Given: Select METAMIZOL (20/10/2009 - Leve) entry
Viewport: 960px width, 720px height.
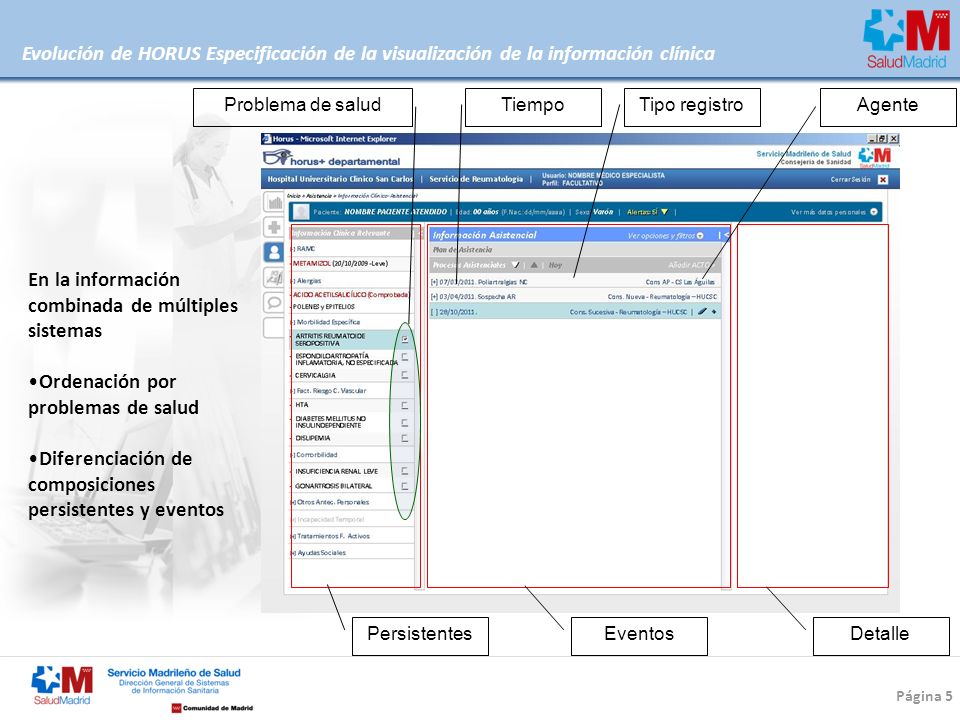Looking at the screenshot, I should [340, 263].
